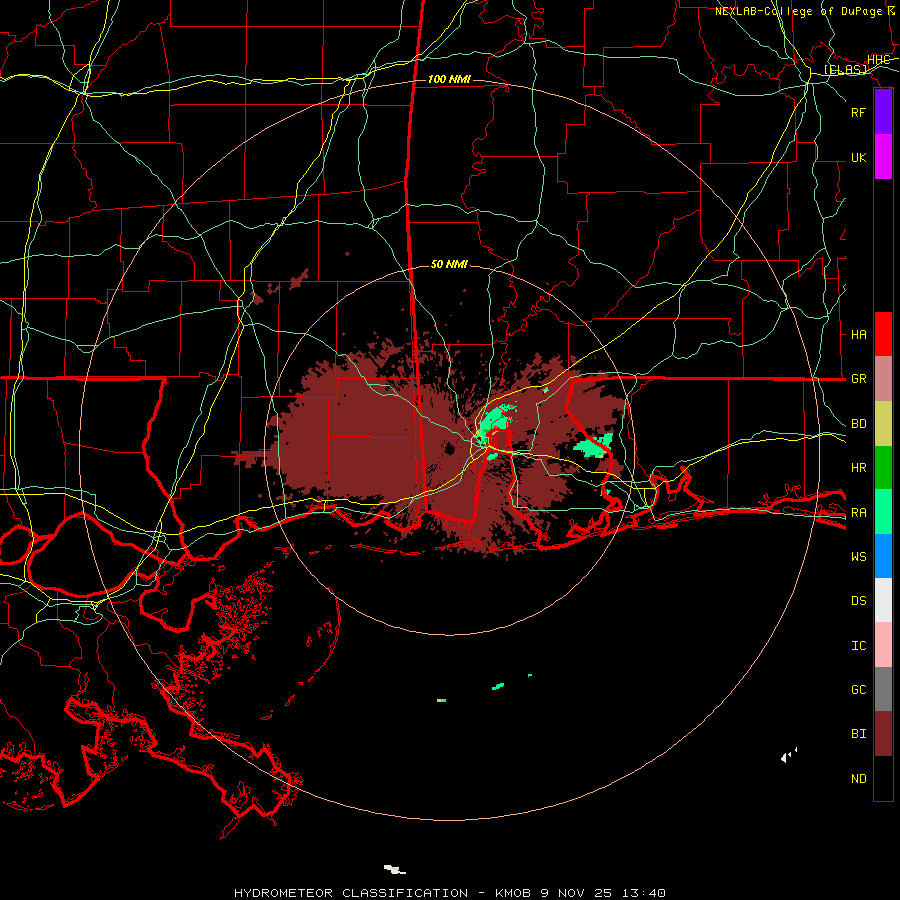Click the KMOB radar station identifier

coord(512,893)
